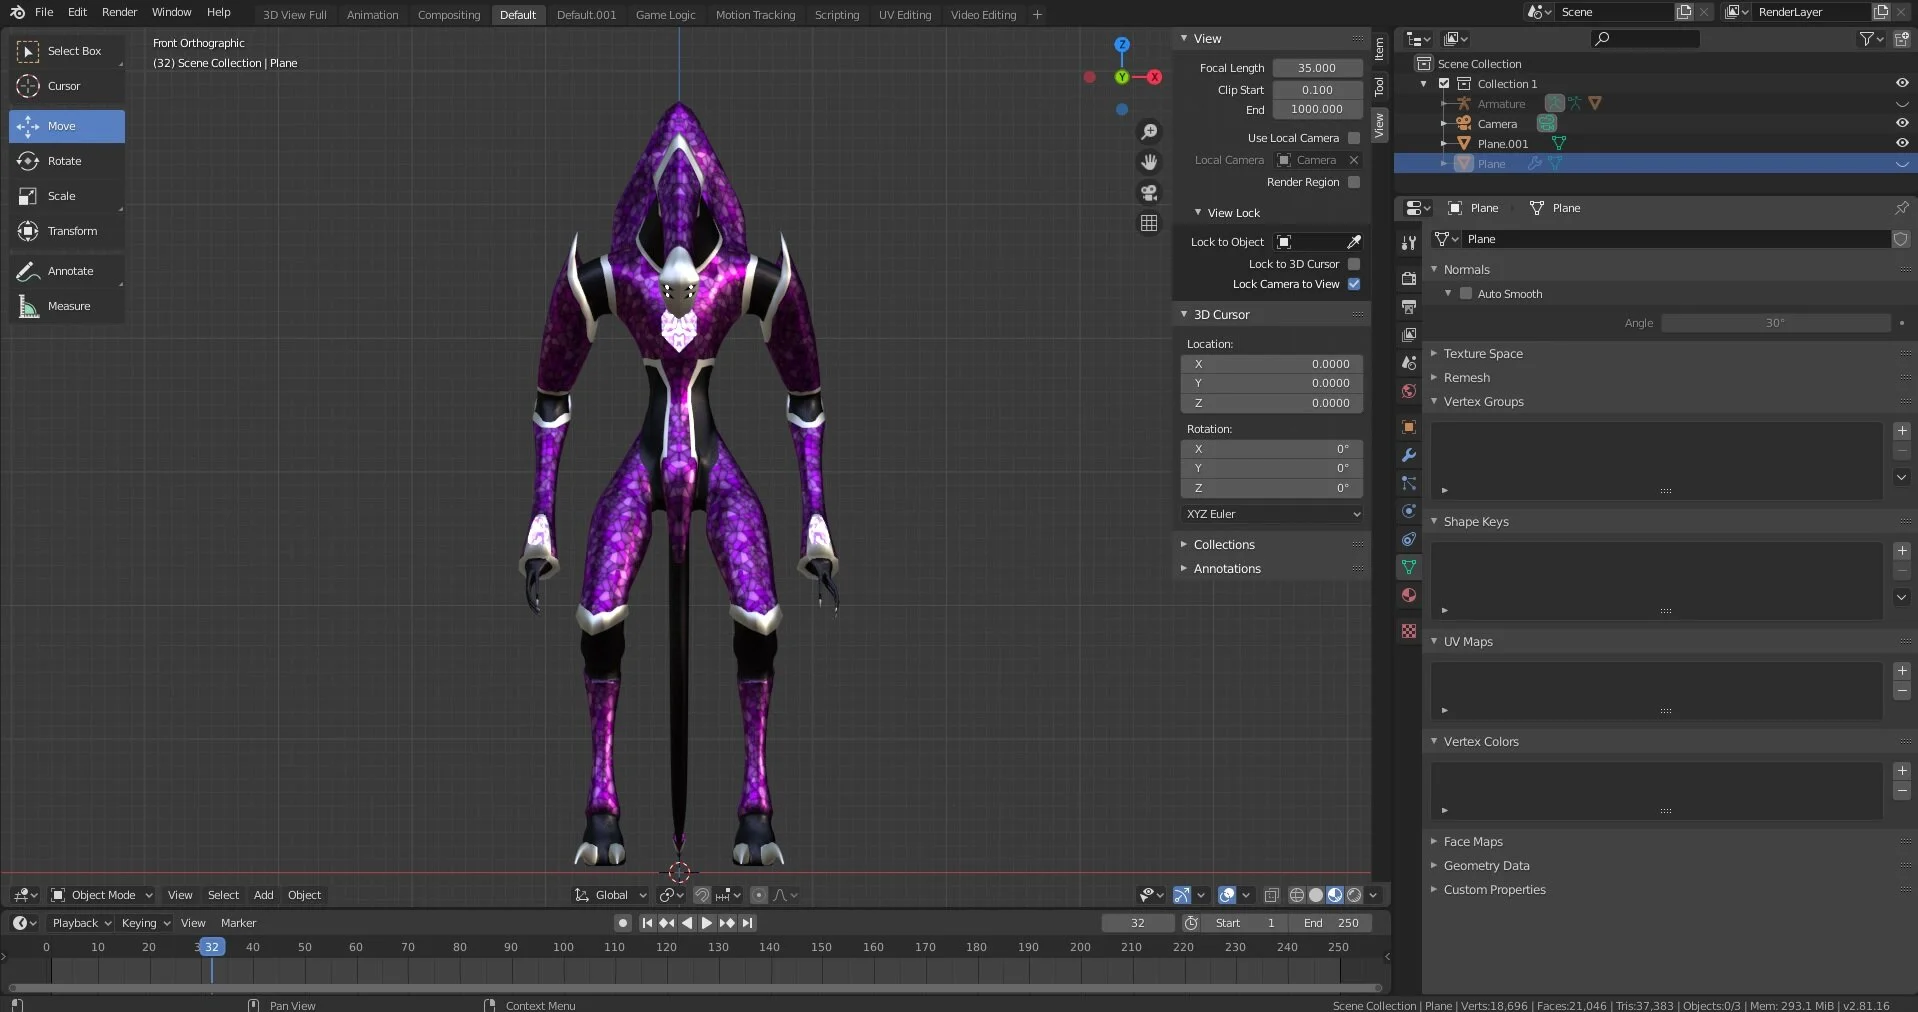
Task: Toggle X-ray mode in viewport header
Action: click(x=1271, y=895)
